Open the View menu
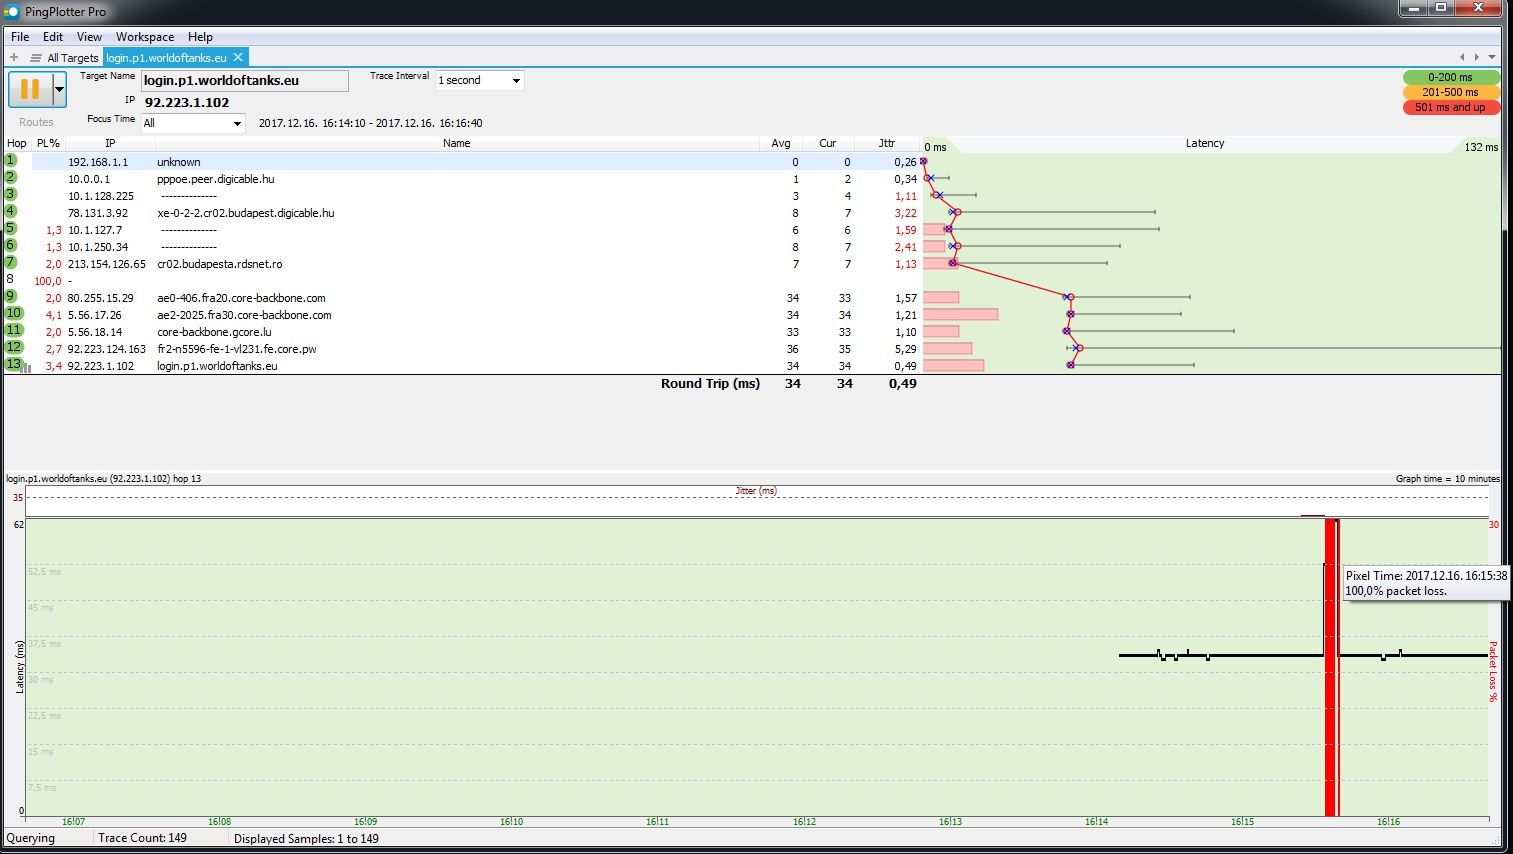The width and height of the screenshot is (1513, 854). coord(89,36)
